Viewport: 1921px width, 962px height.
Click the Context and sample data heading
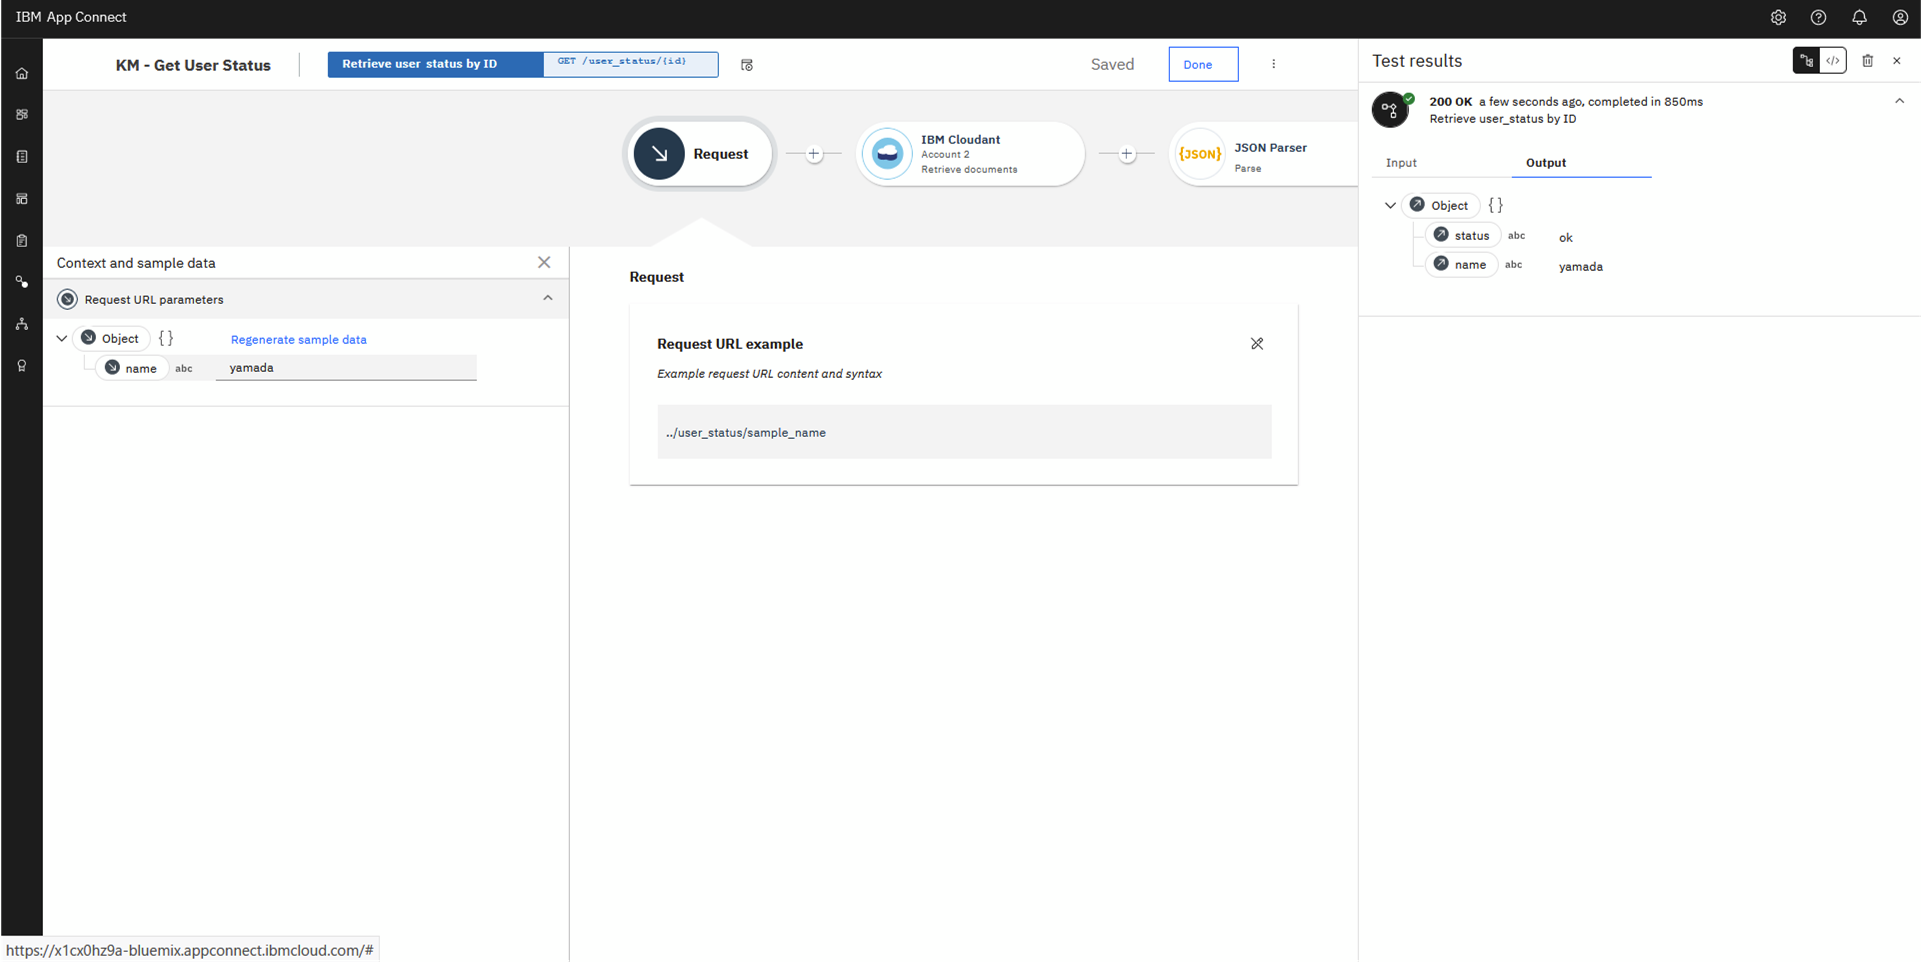click(136, 263)
